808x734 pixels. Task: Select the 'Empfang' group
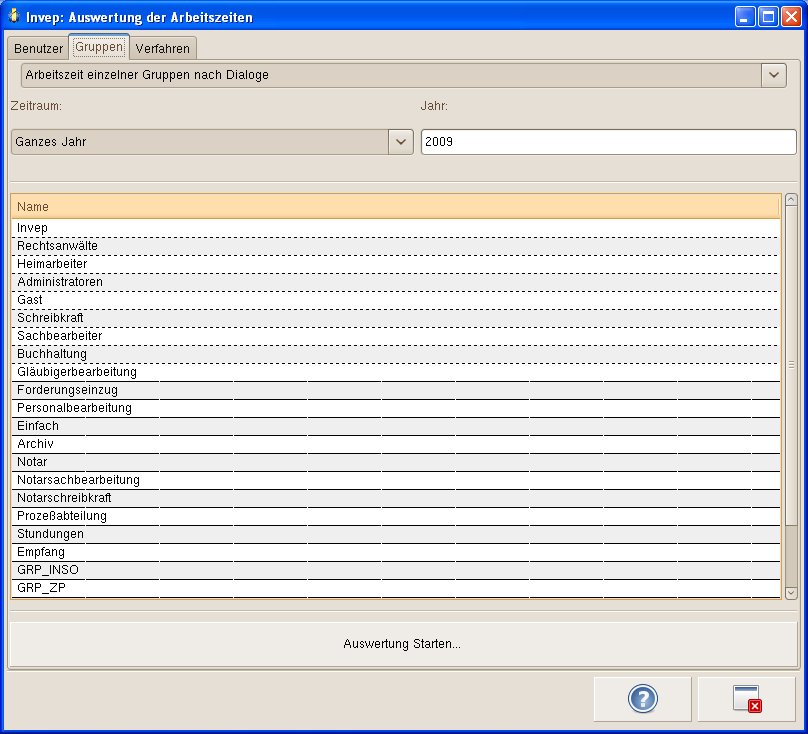point(395,553)
